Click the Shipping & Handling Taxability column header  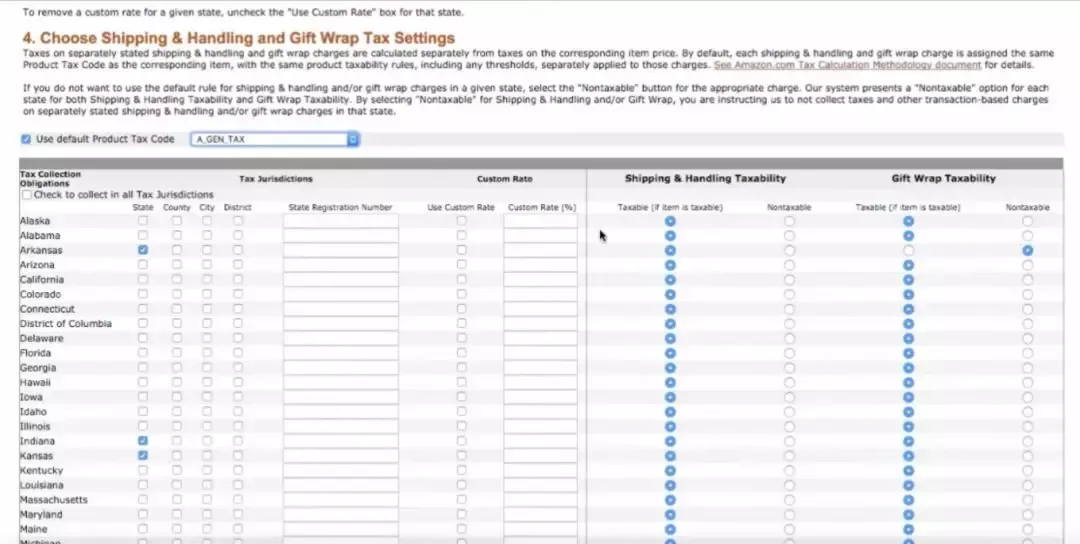[705, 178]
